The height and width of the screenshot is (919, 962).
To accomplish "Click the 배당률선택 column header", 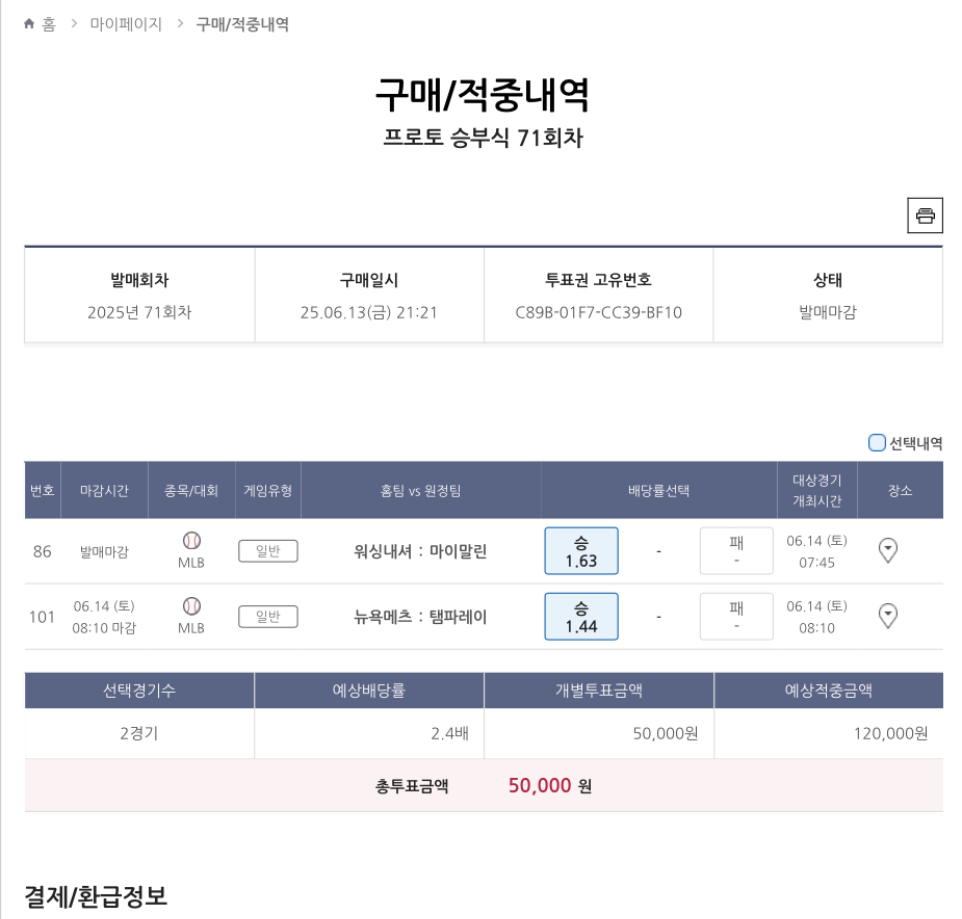I will (x=658, y=491).
